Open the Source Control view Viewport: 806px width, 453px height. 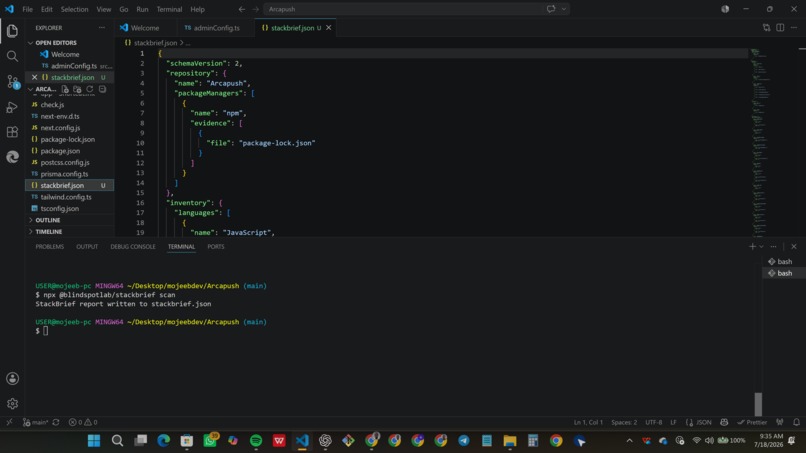[12, 82]
